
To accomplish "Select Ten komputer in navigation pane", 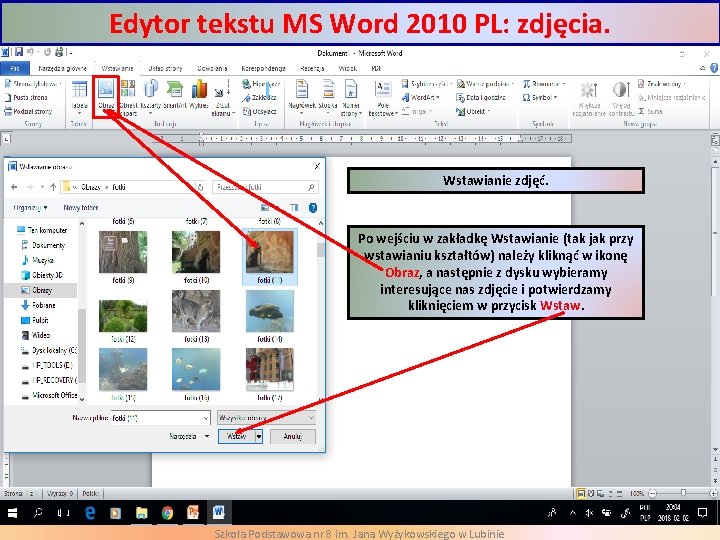I will coord(42,230).
